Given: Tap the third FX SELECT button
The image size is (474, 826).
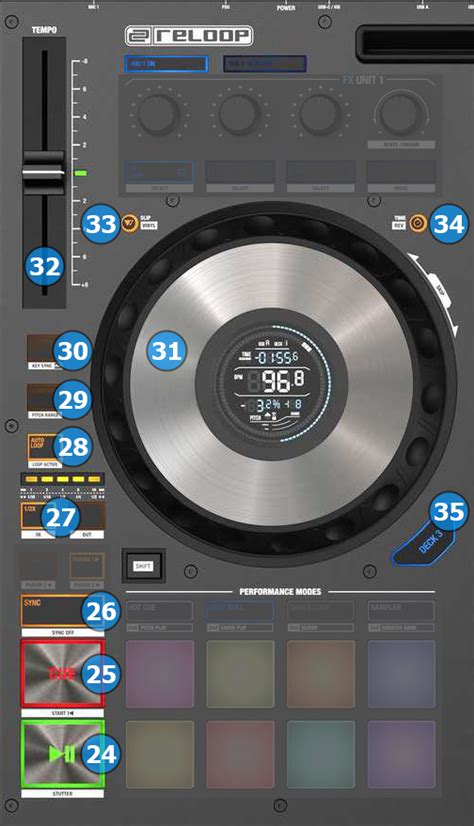Looking at the screenshot, I should point(321,172).
